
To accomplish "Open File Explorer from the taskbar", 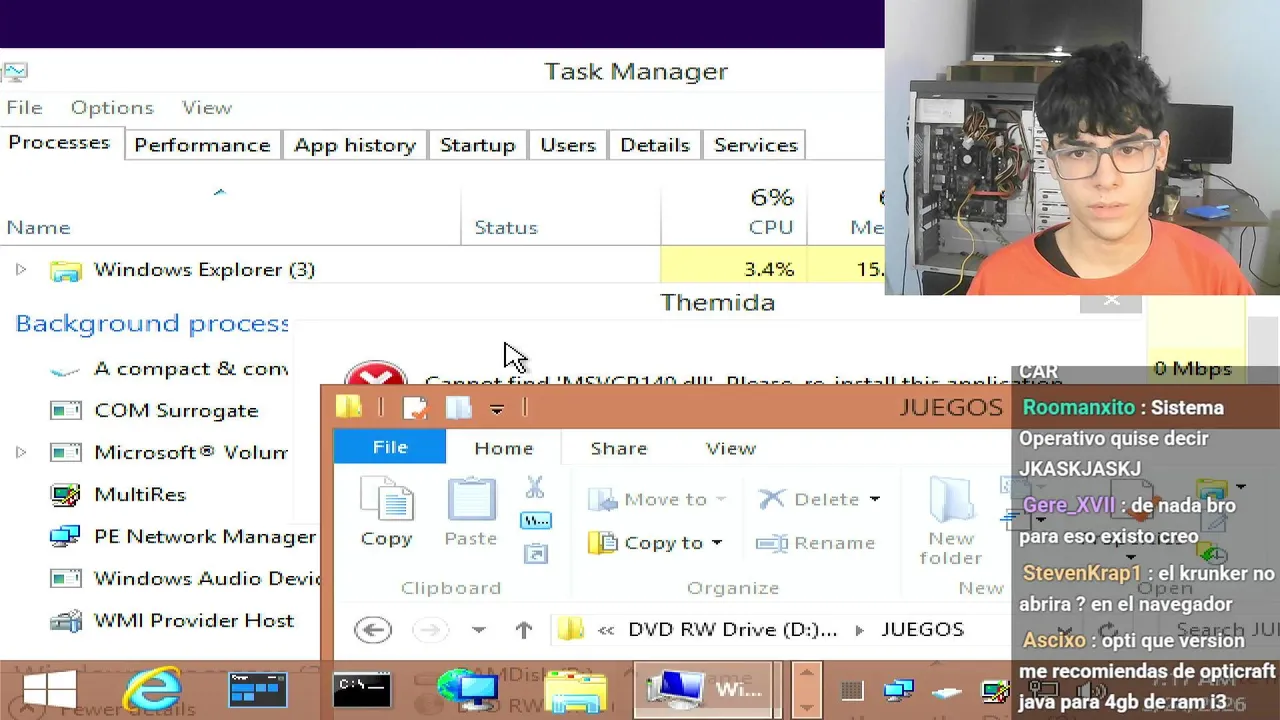I will pos(575,691).
